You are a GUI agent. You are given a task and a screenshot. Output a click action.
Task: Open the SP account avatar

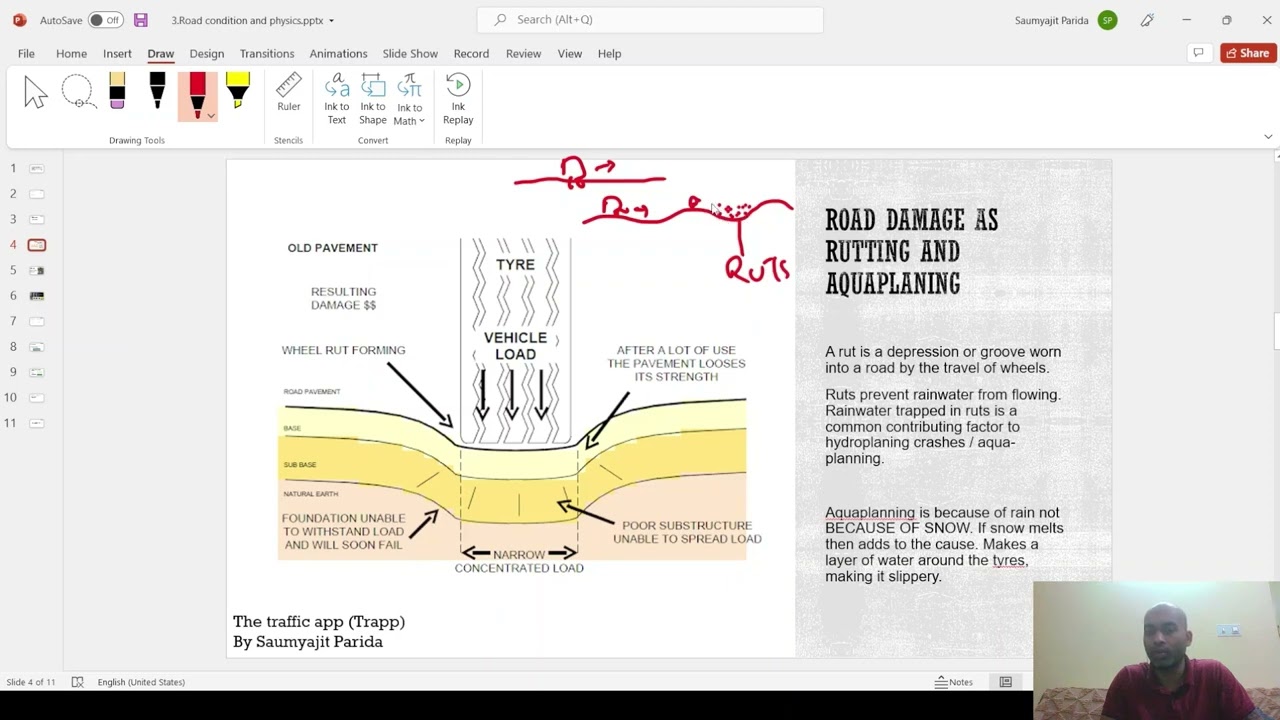tap(1107, 20)
